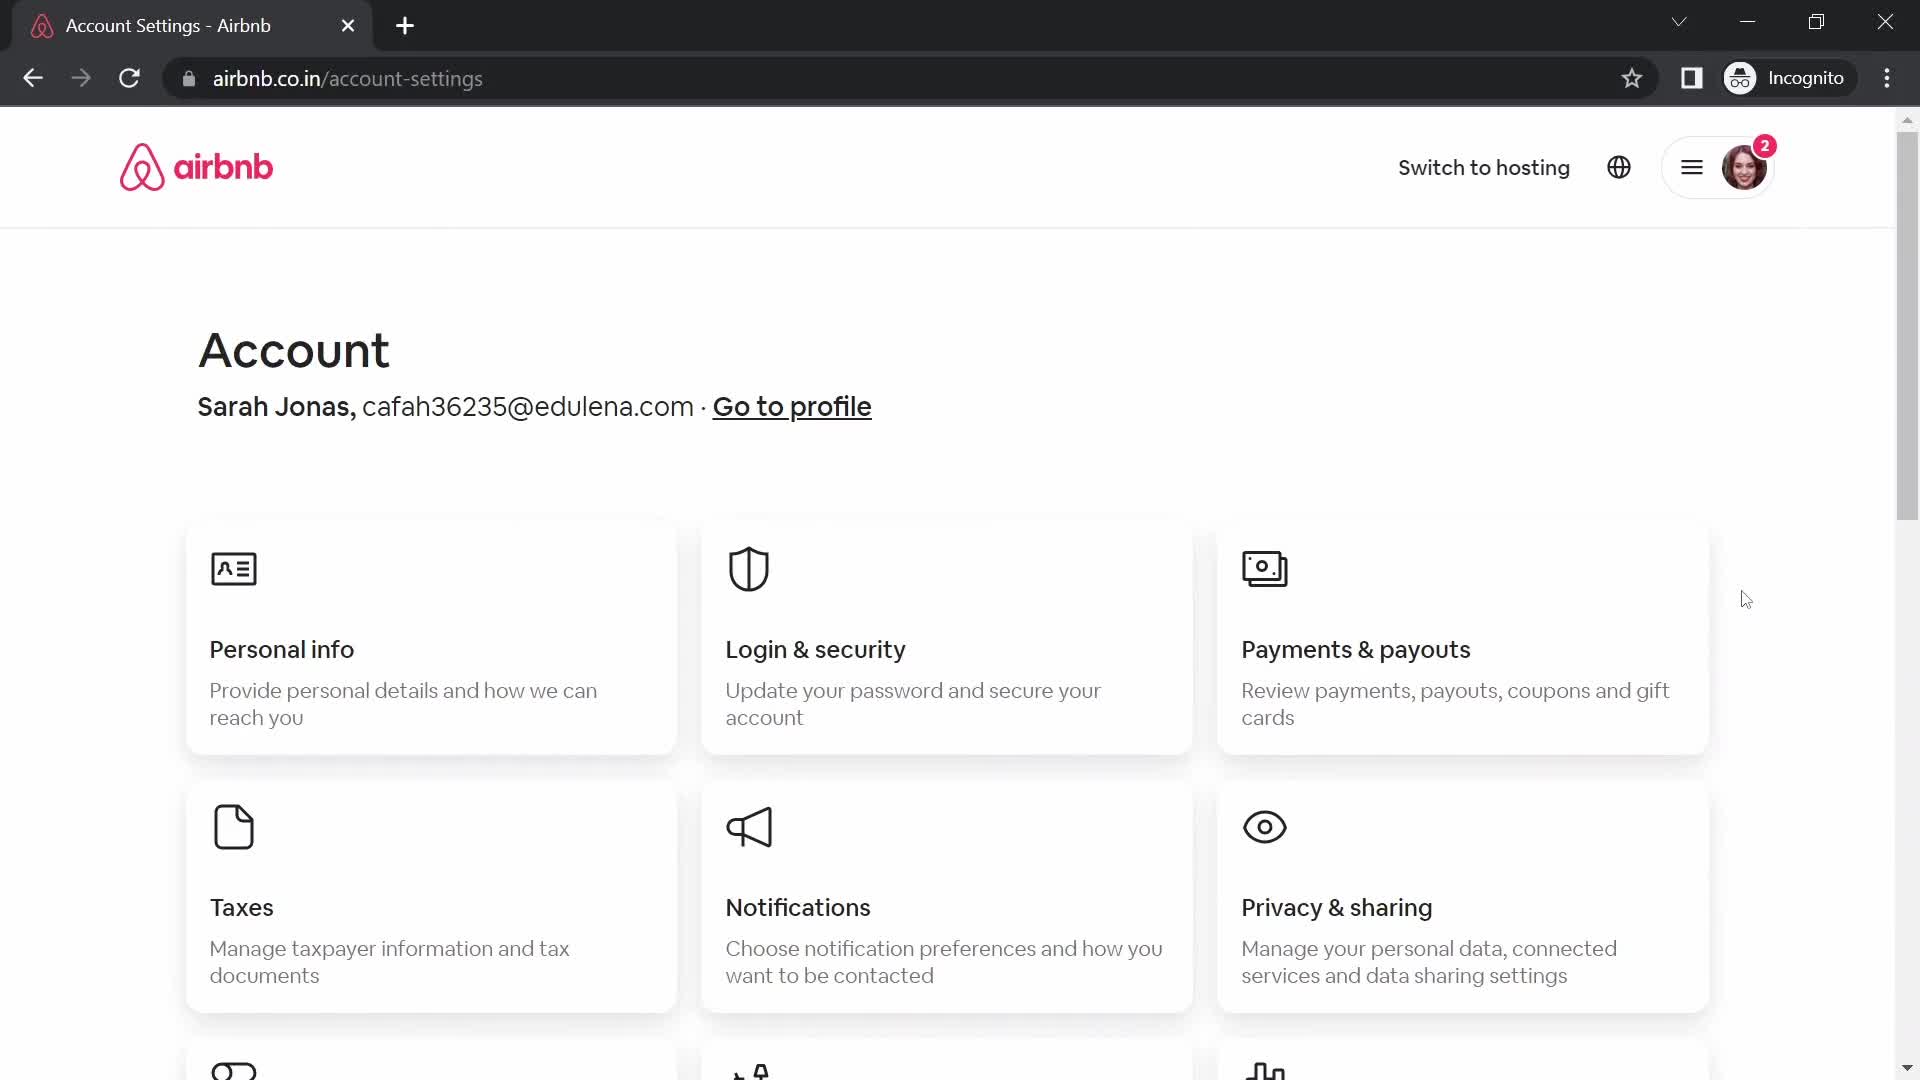Open a new browser tab

point(405,26)
